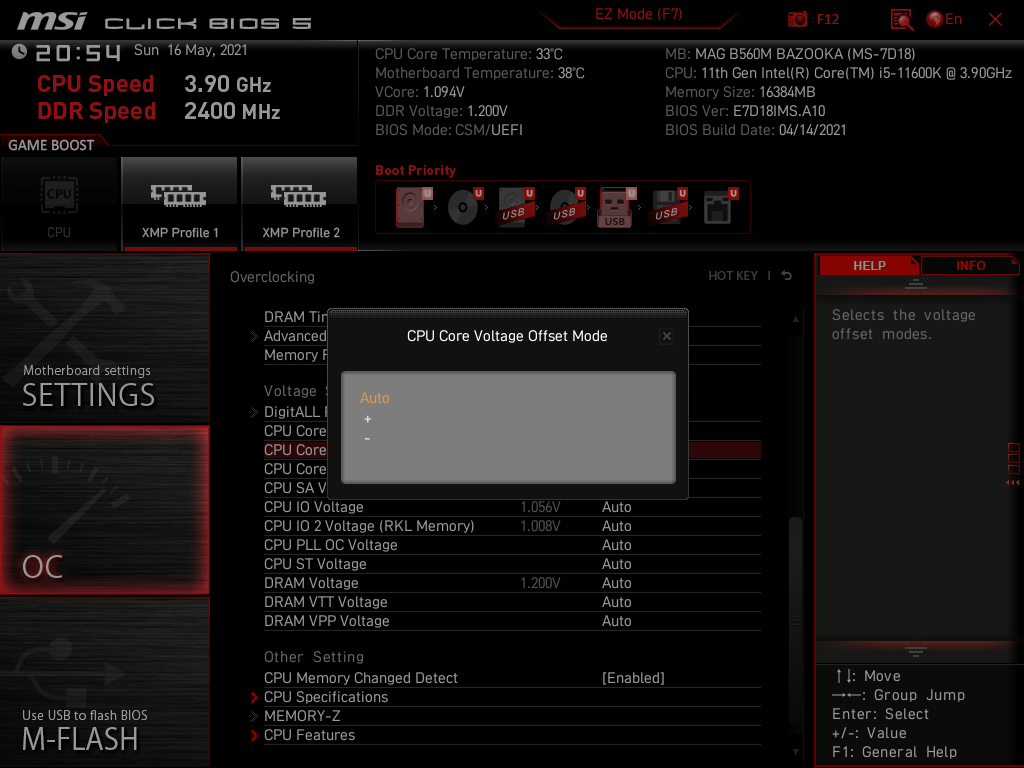Open DRAM VPP Voltage Auto value
Screen dimensions: 1024x768
tap(616, 620)
